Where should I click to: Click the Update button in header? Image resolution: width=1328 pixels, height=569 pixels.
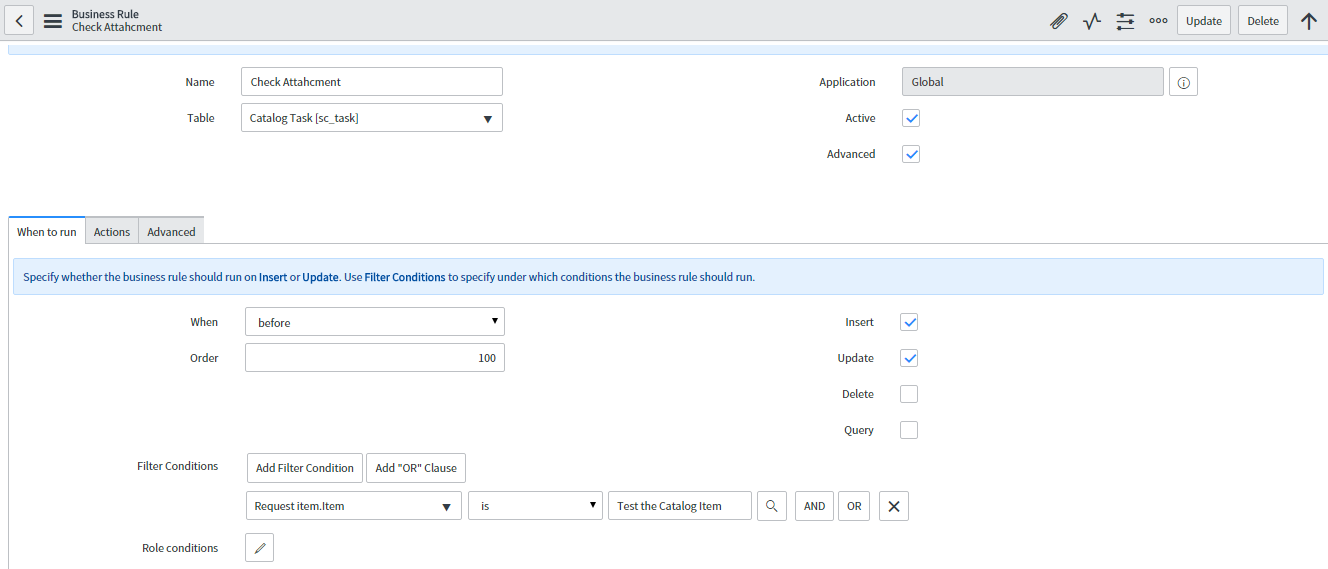tap(1204, 20)
